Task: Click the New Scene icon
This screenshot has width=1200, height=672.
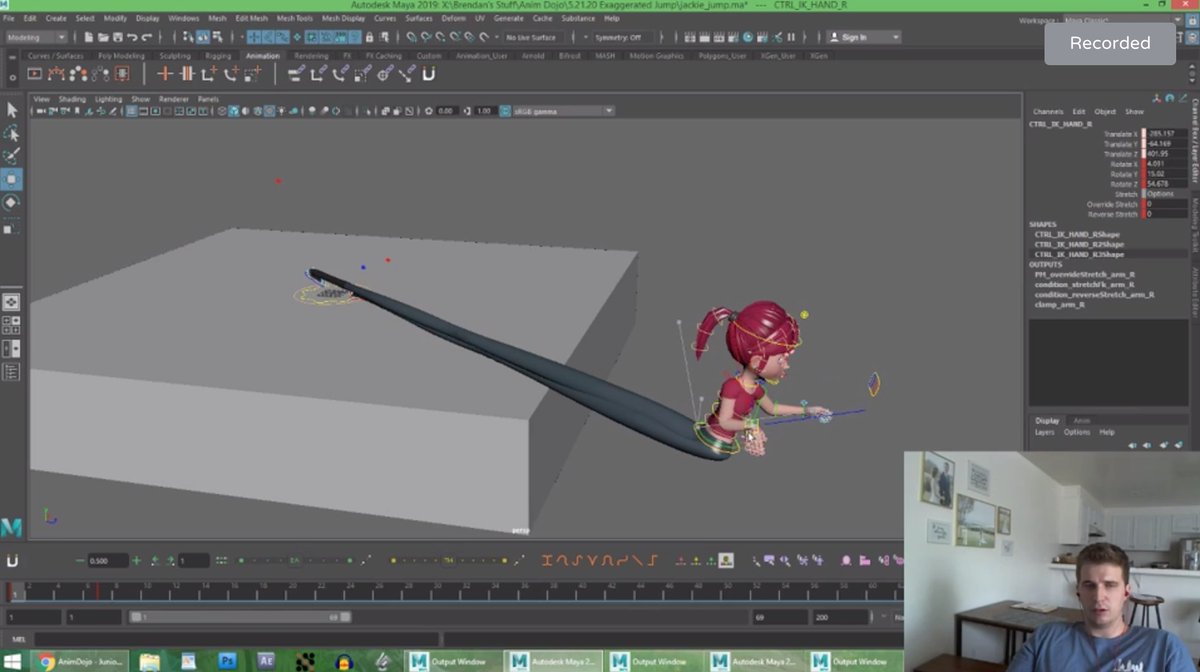Action: 90,37
